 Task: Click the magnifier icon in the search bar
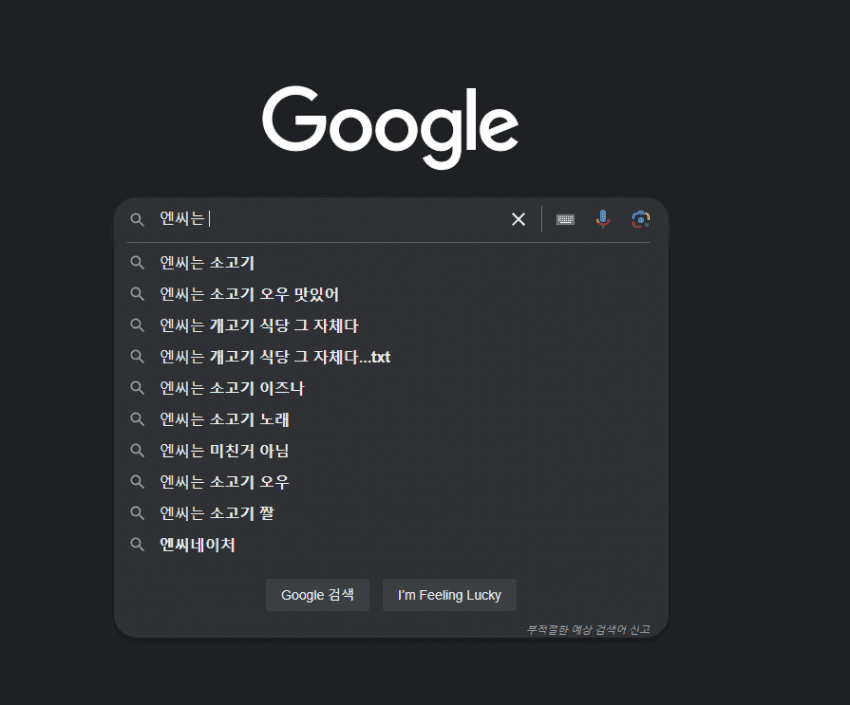pyautogui.click(x=138, y=219)
